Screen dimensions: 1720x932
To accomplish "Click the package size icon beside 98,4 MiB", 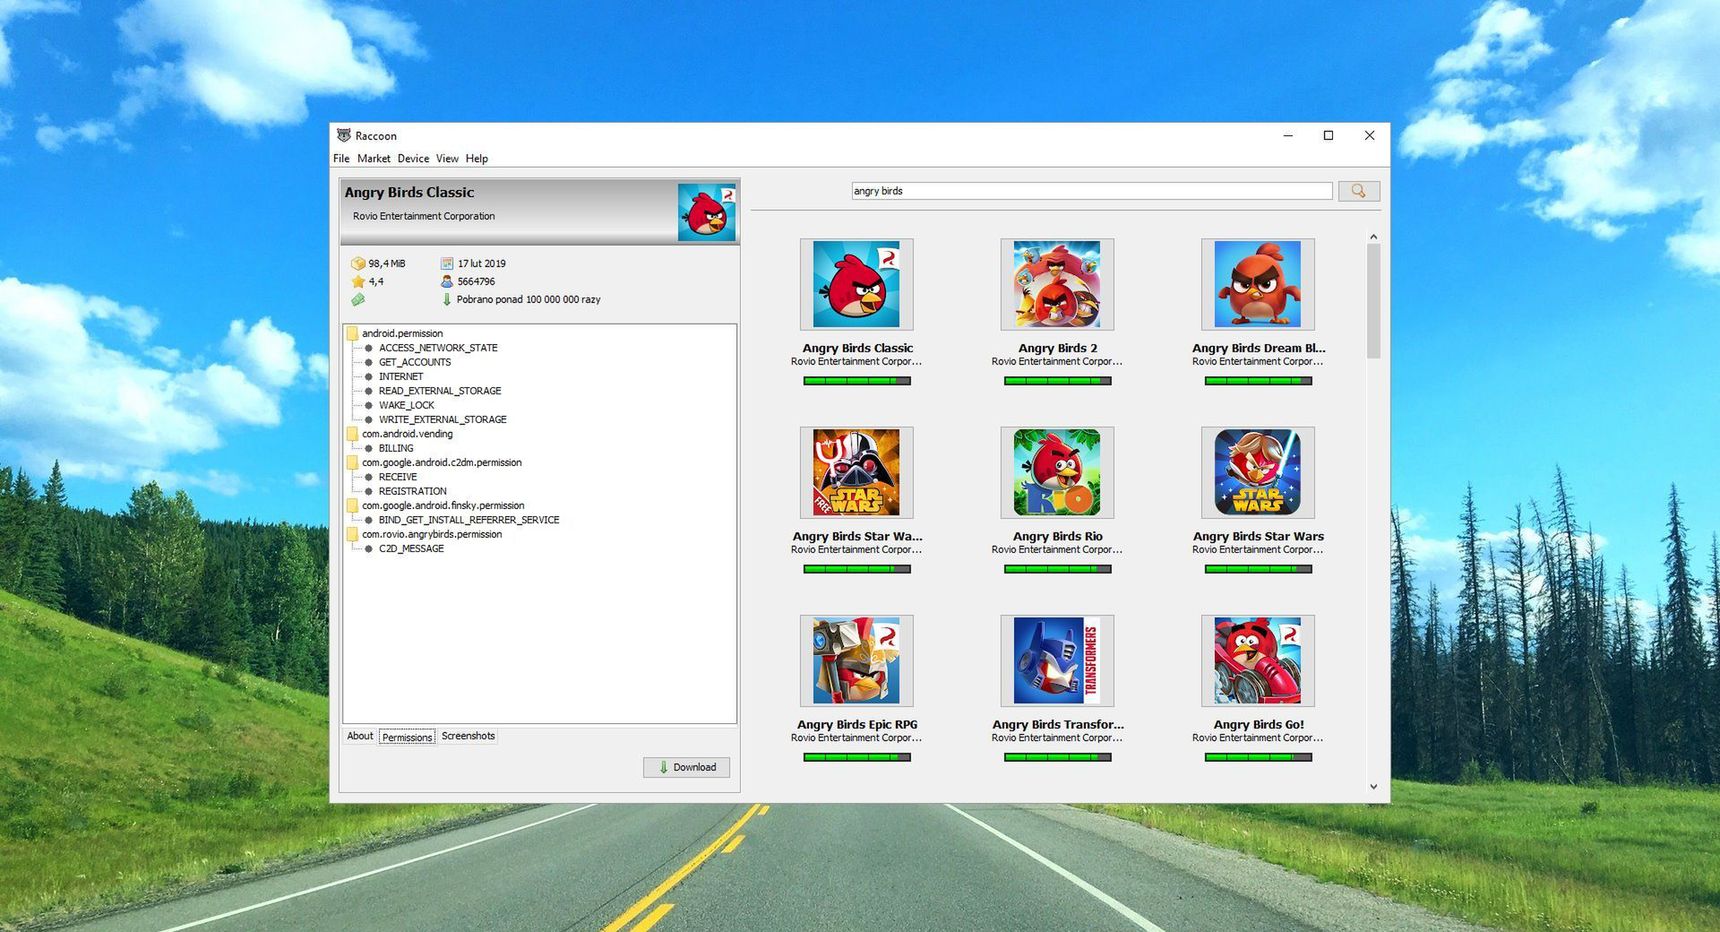I will tap(358, 264).
